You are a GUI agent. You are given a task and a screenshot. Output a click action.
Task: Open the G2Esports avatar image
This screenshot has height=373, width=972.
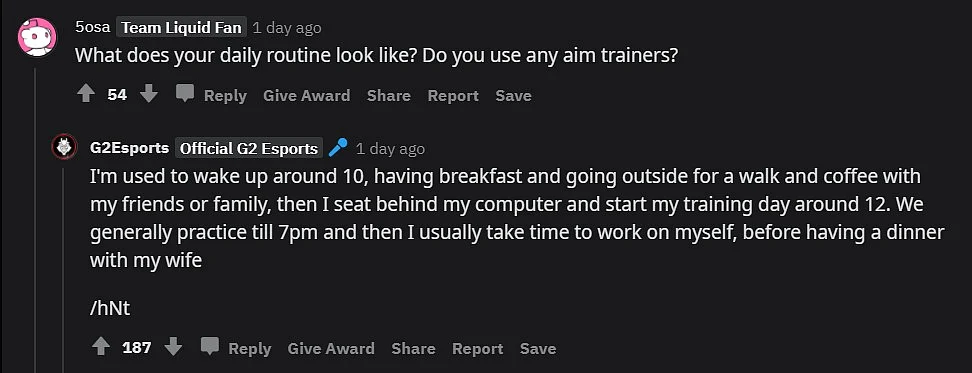(x=64, y=147)
